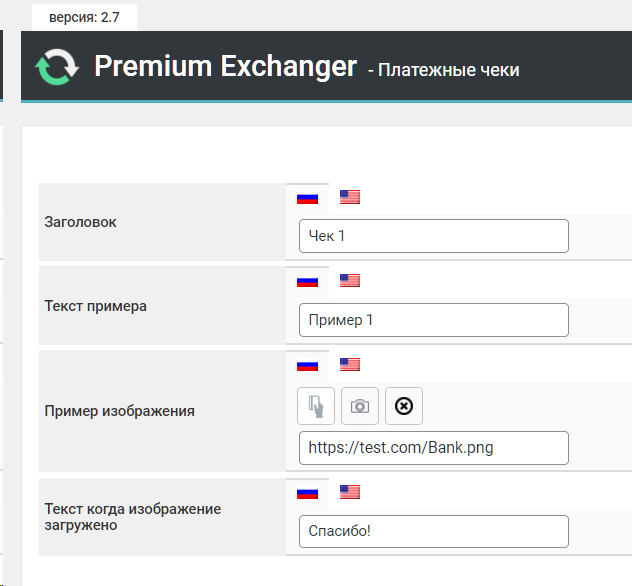Click the версия: 2.7 label tab
The image size is (632, 586).
[x=83, y=17]
